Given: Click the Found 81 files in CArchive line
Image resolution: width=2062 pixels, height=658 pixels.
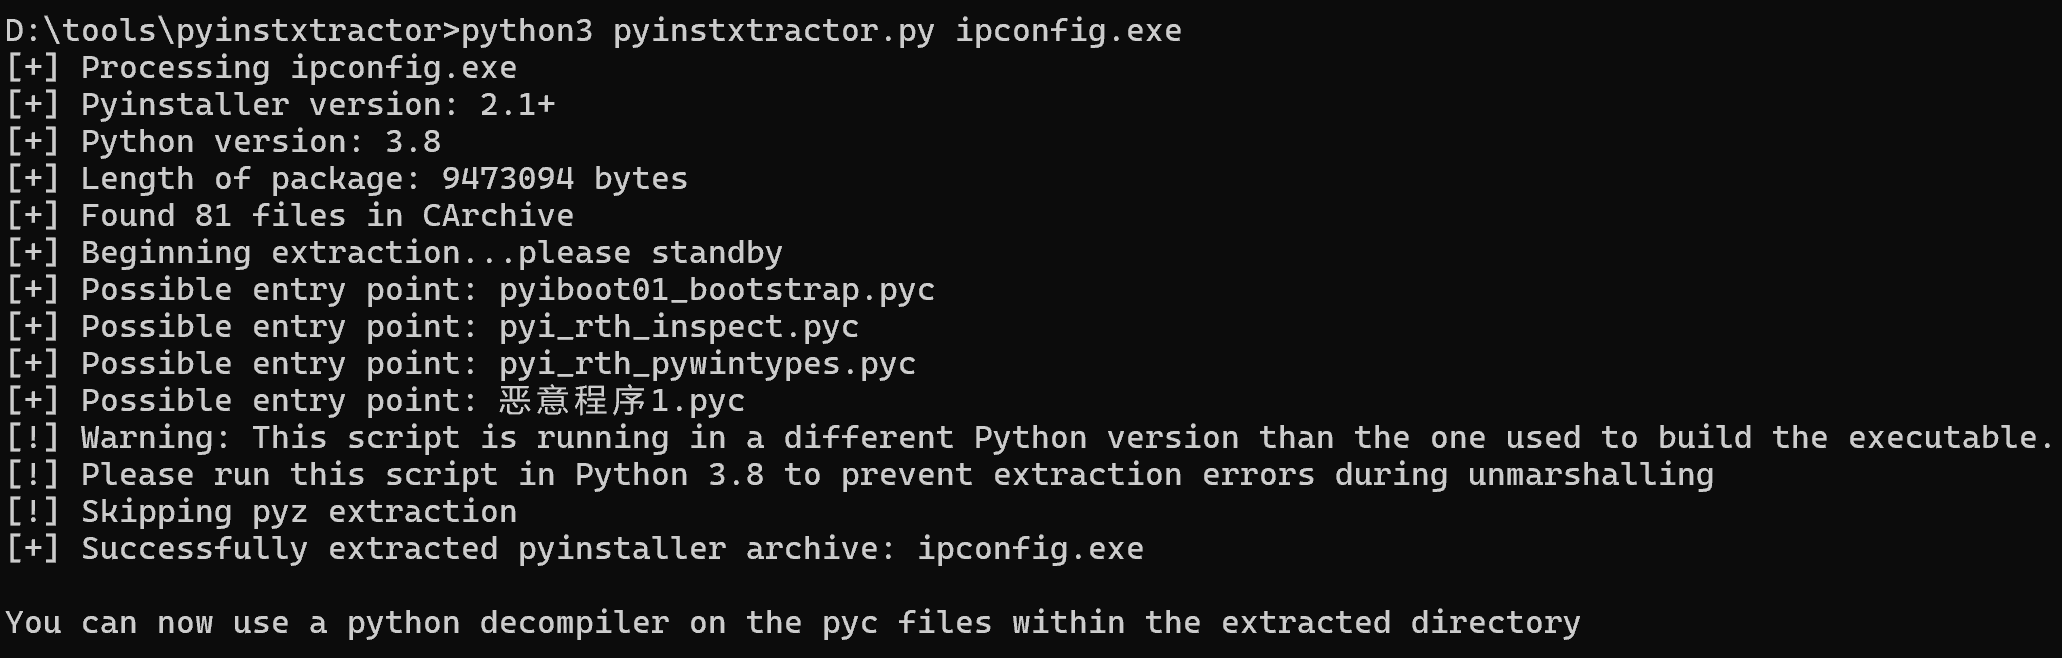Looking at the screenshot, I should click(x=290, y=216).
